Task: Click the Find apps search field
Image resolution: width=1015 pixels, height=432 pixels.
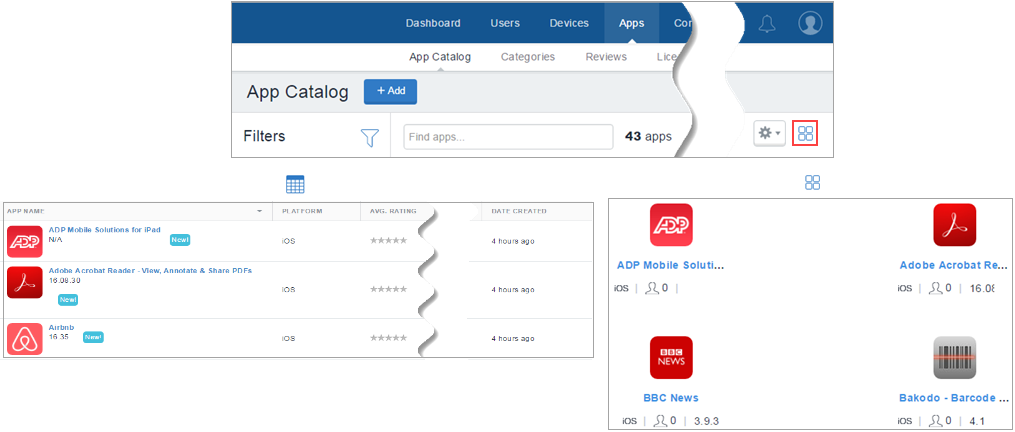Action: (508, 137)
